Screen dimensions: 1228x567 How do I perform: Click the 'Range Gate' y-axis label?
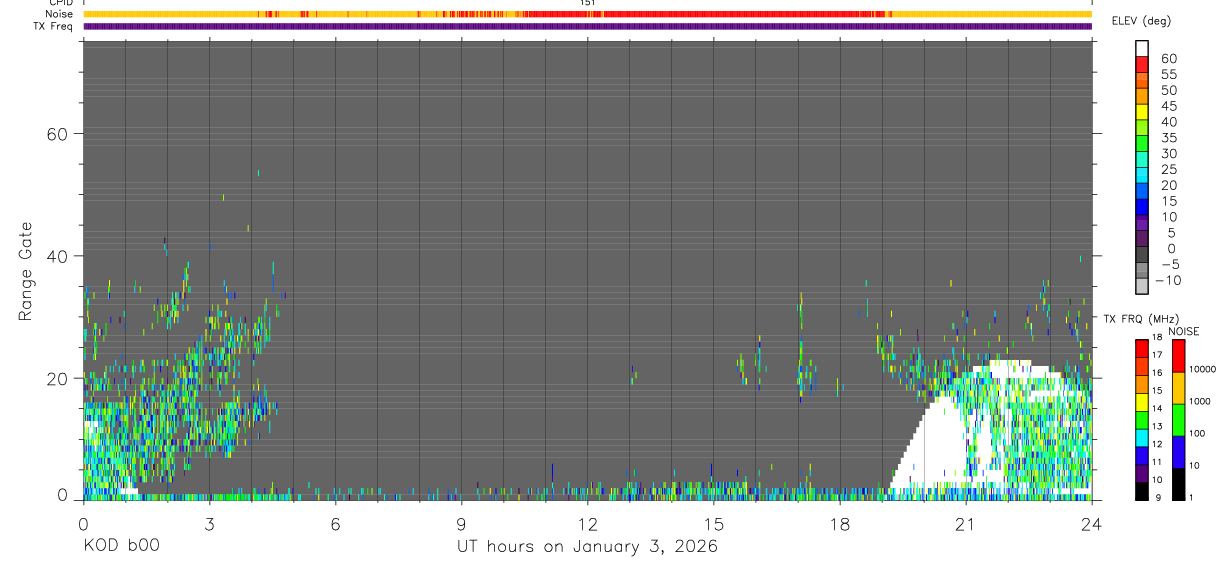[24, 271]
